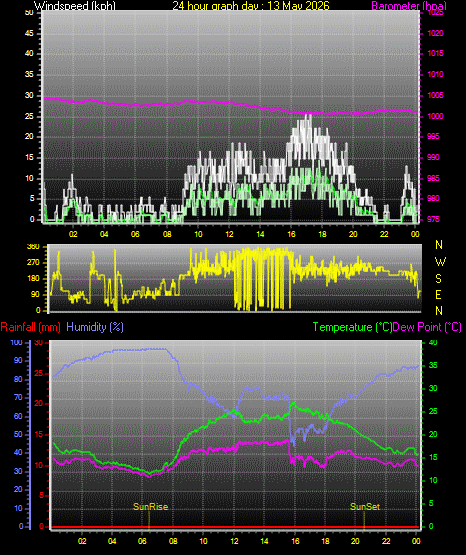Image resolution: width=466 pixels, height=555 pixels.
Task: Click the '995' barometer axis value
Action: [x=433, y=136]
